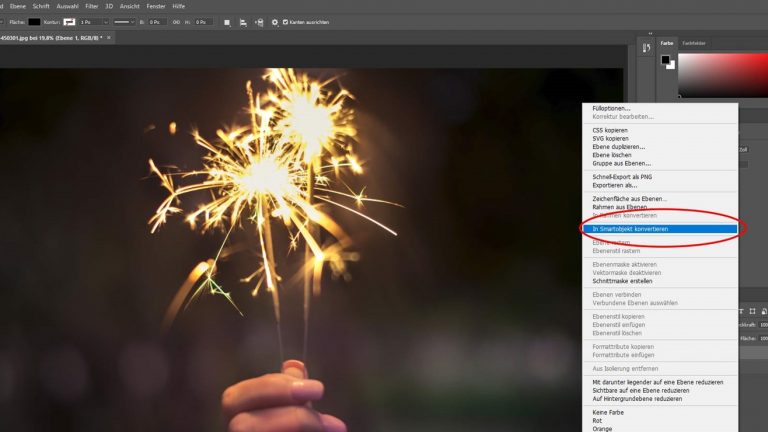This screenshot has height=432, width=768.
Task: Open the 3D menu
Action: click(109, 6)
